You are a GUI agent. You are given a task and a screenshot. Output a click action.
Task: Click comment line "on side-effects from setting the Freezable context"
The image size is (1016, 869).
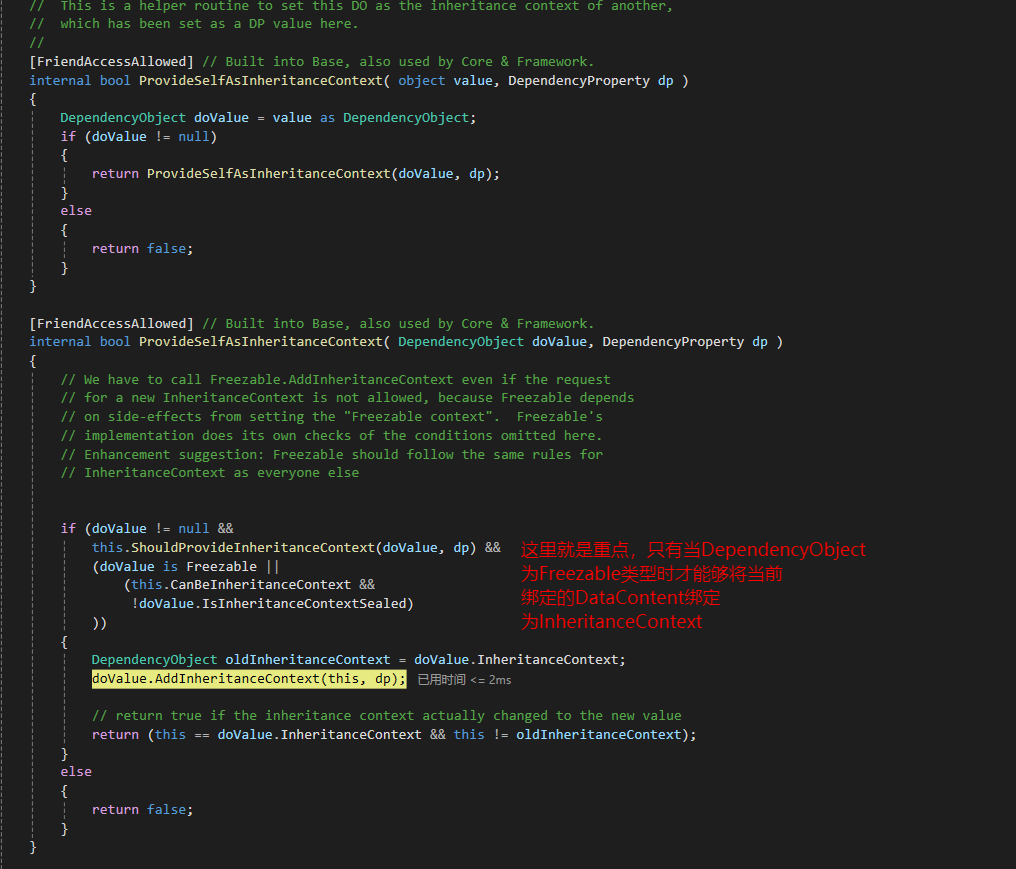point(332,417)
